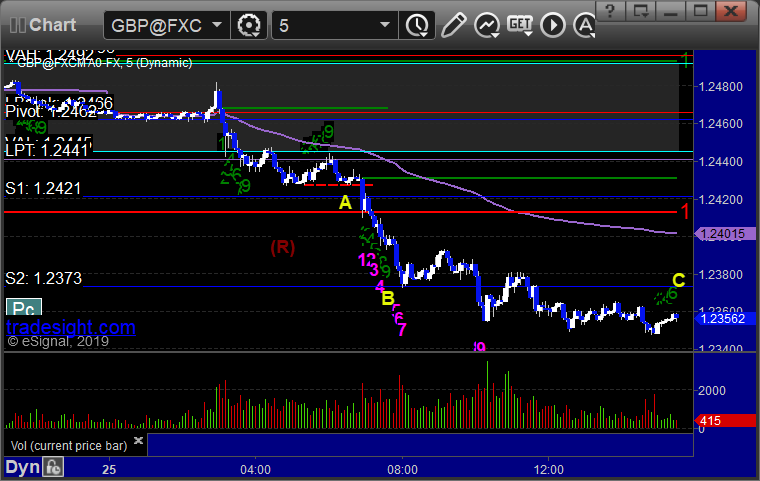Close the Vol study pane

pyautogui.click(x=138, y=440)
